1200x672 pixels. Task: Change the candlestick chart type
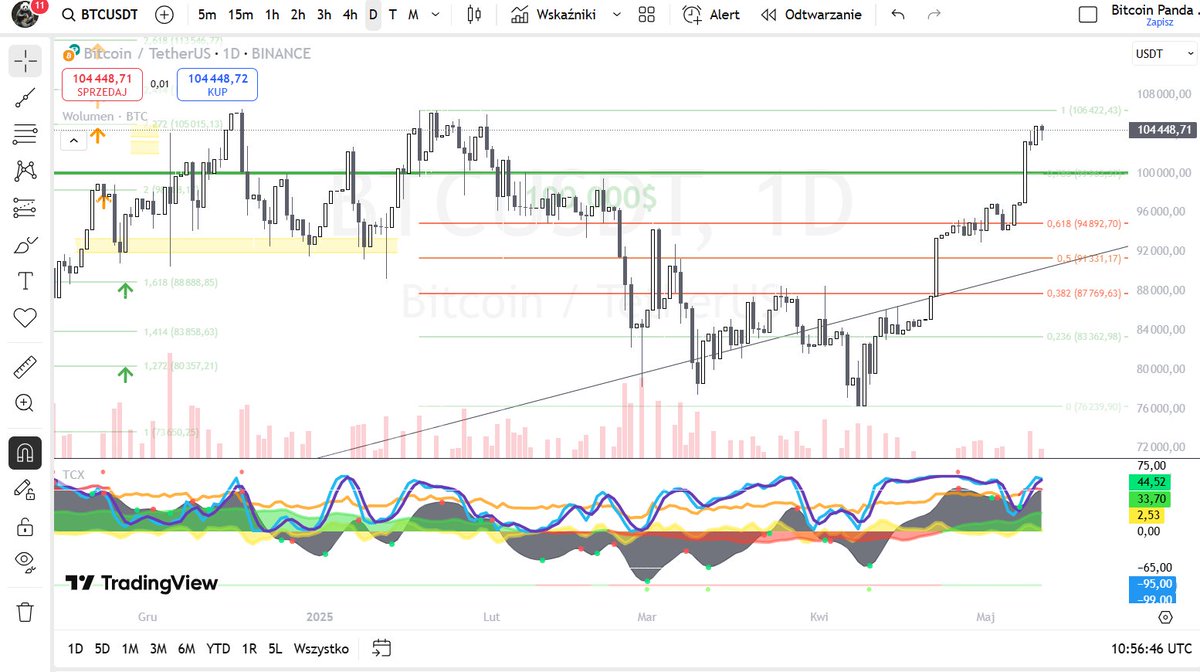click(474, 15)
